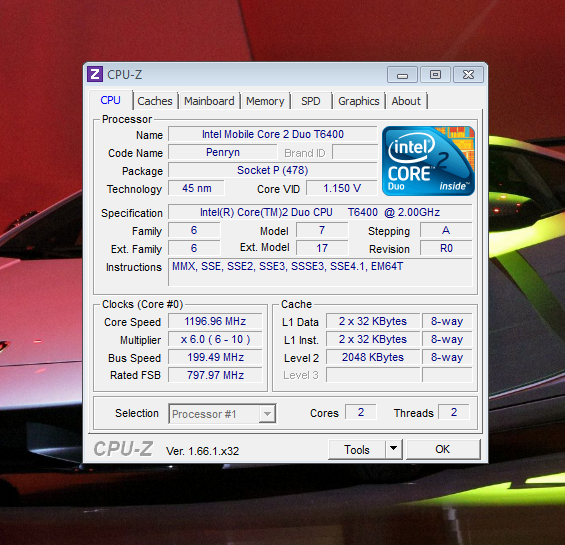Click the Threads count value
The image size is (565, 545).
coord(454,412)
